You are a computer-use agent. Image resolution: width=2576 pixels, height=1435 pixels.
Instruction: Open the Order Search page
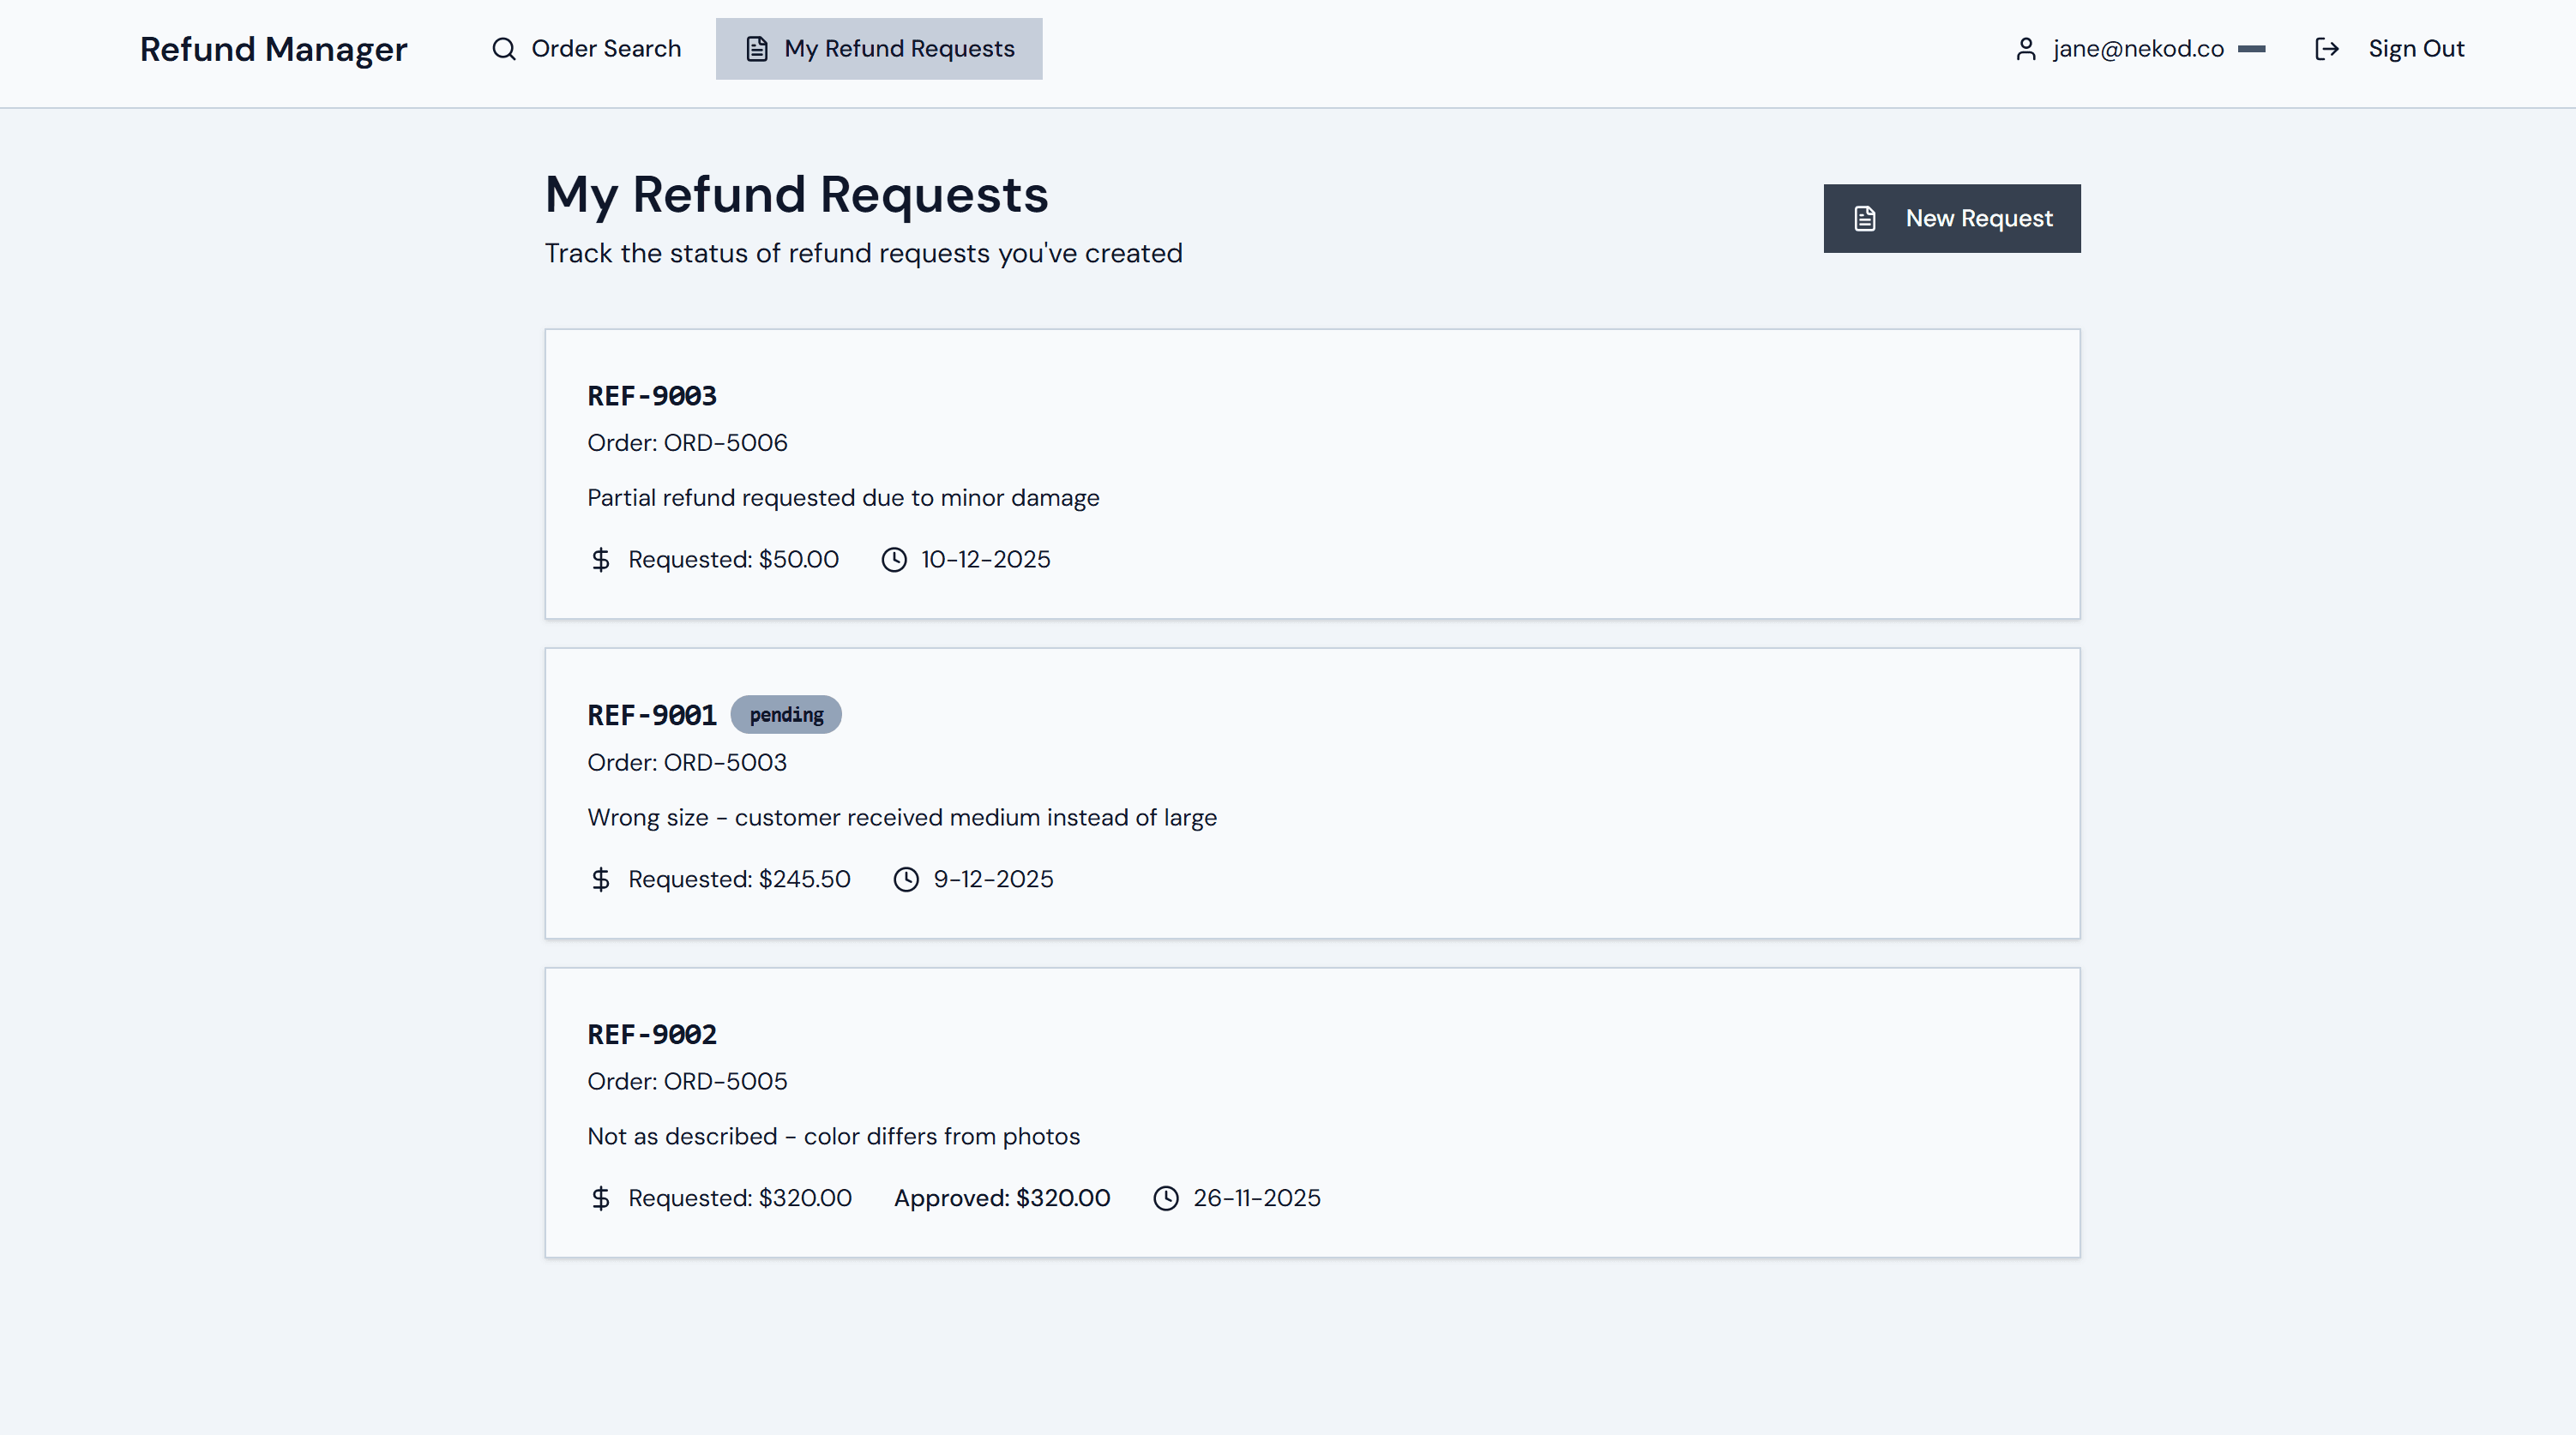coord(586,49)
